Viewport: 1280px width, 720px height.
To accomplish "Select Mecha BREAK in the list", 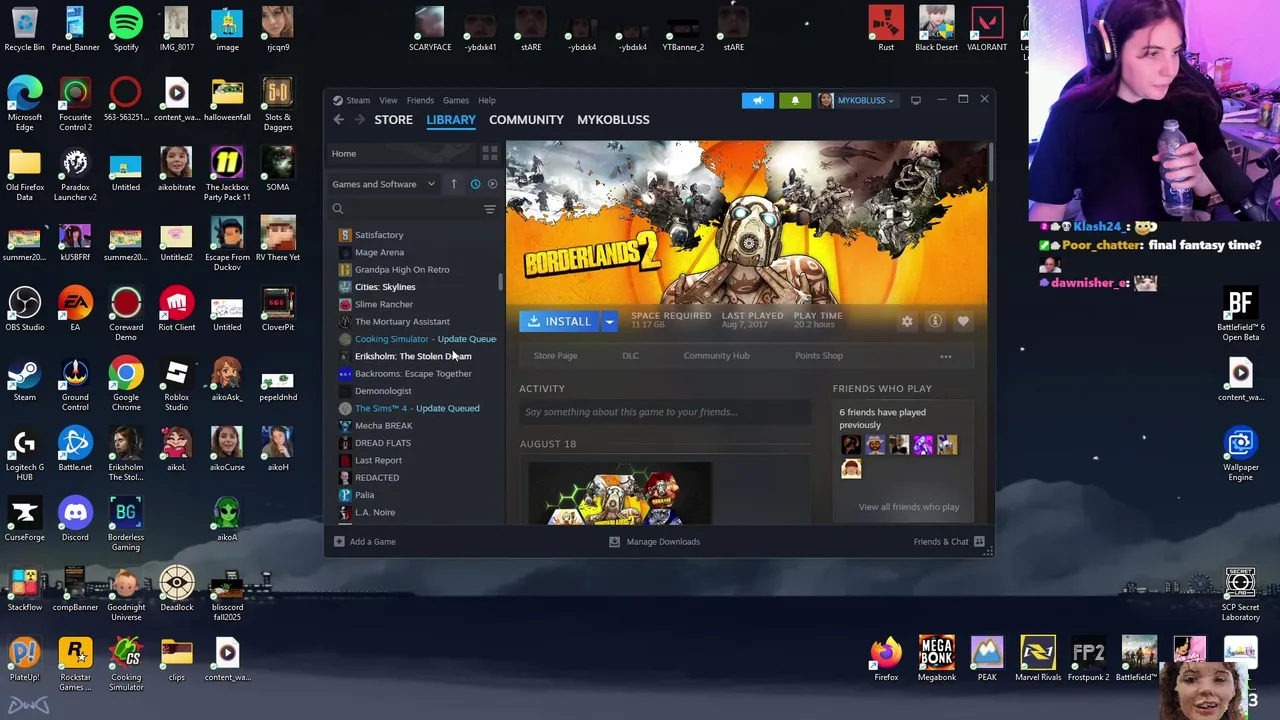I will point(383,426).
